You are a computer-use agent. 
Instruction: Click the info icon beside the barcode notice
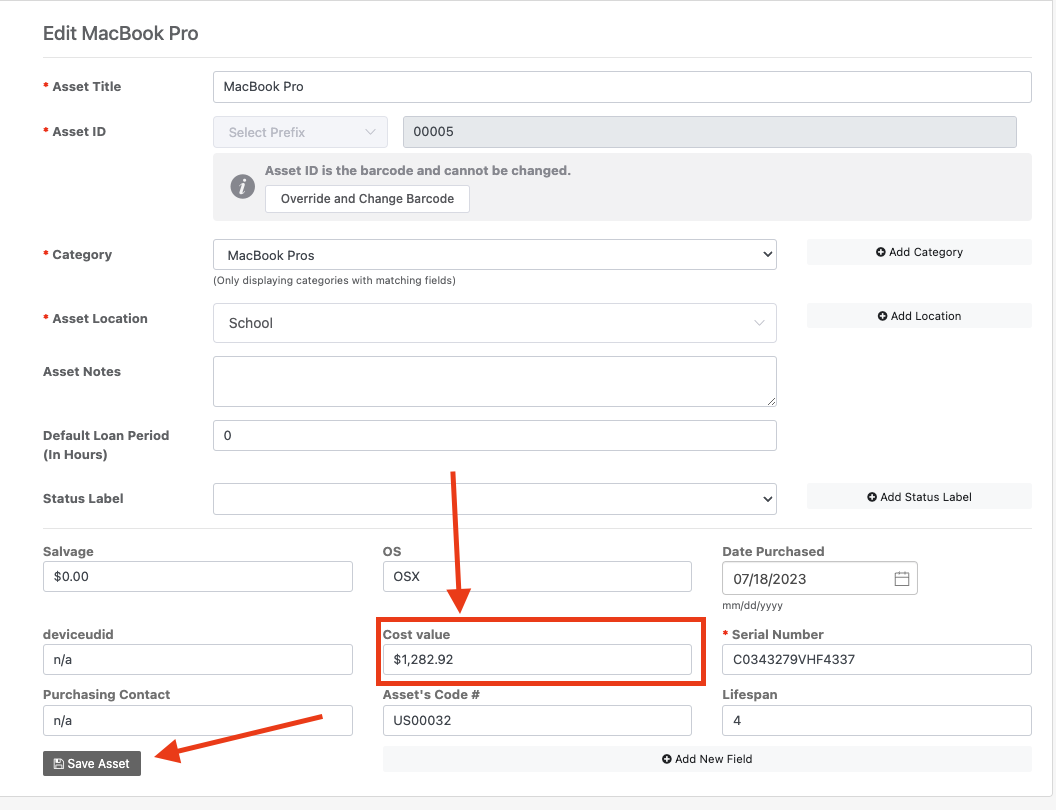242,187
